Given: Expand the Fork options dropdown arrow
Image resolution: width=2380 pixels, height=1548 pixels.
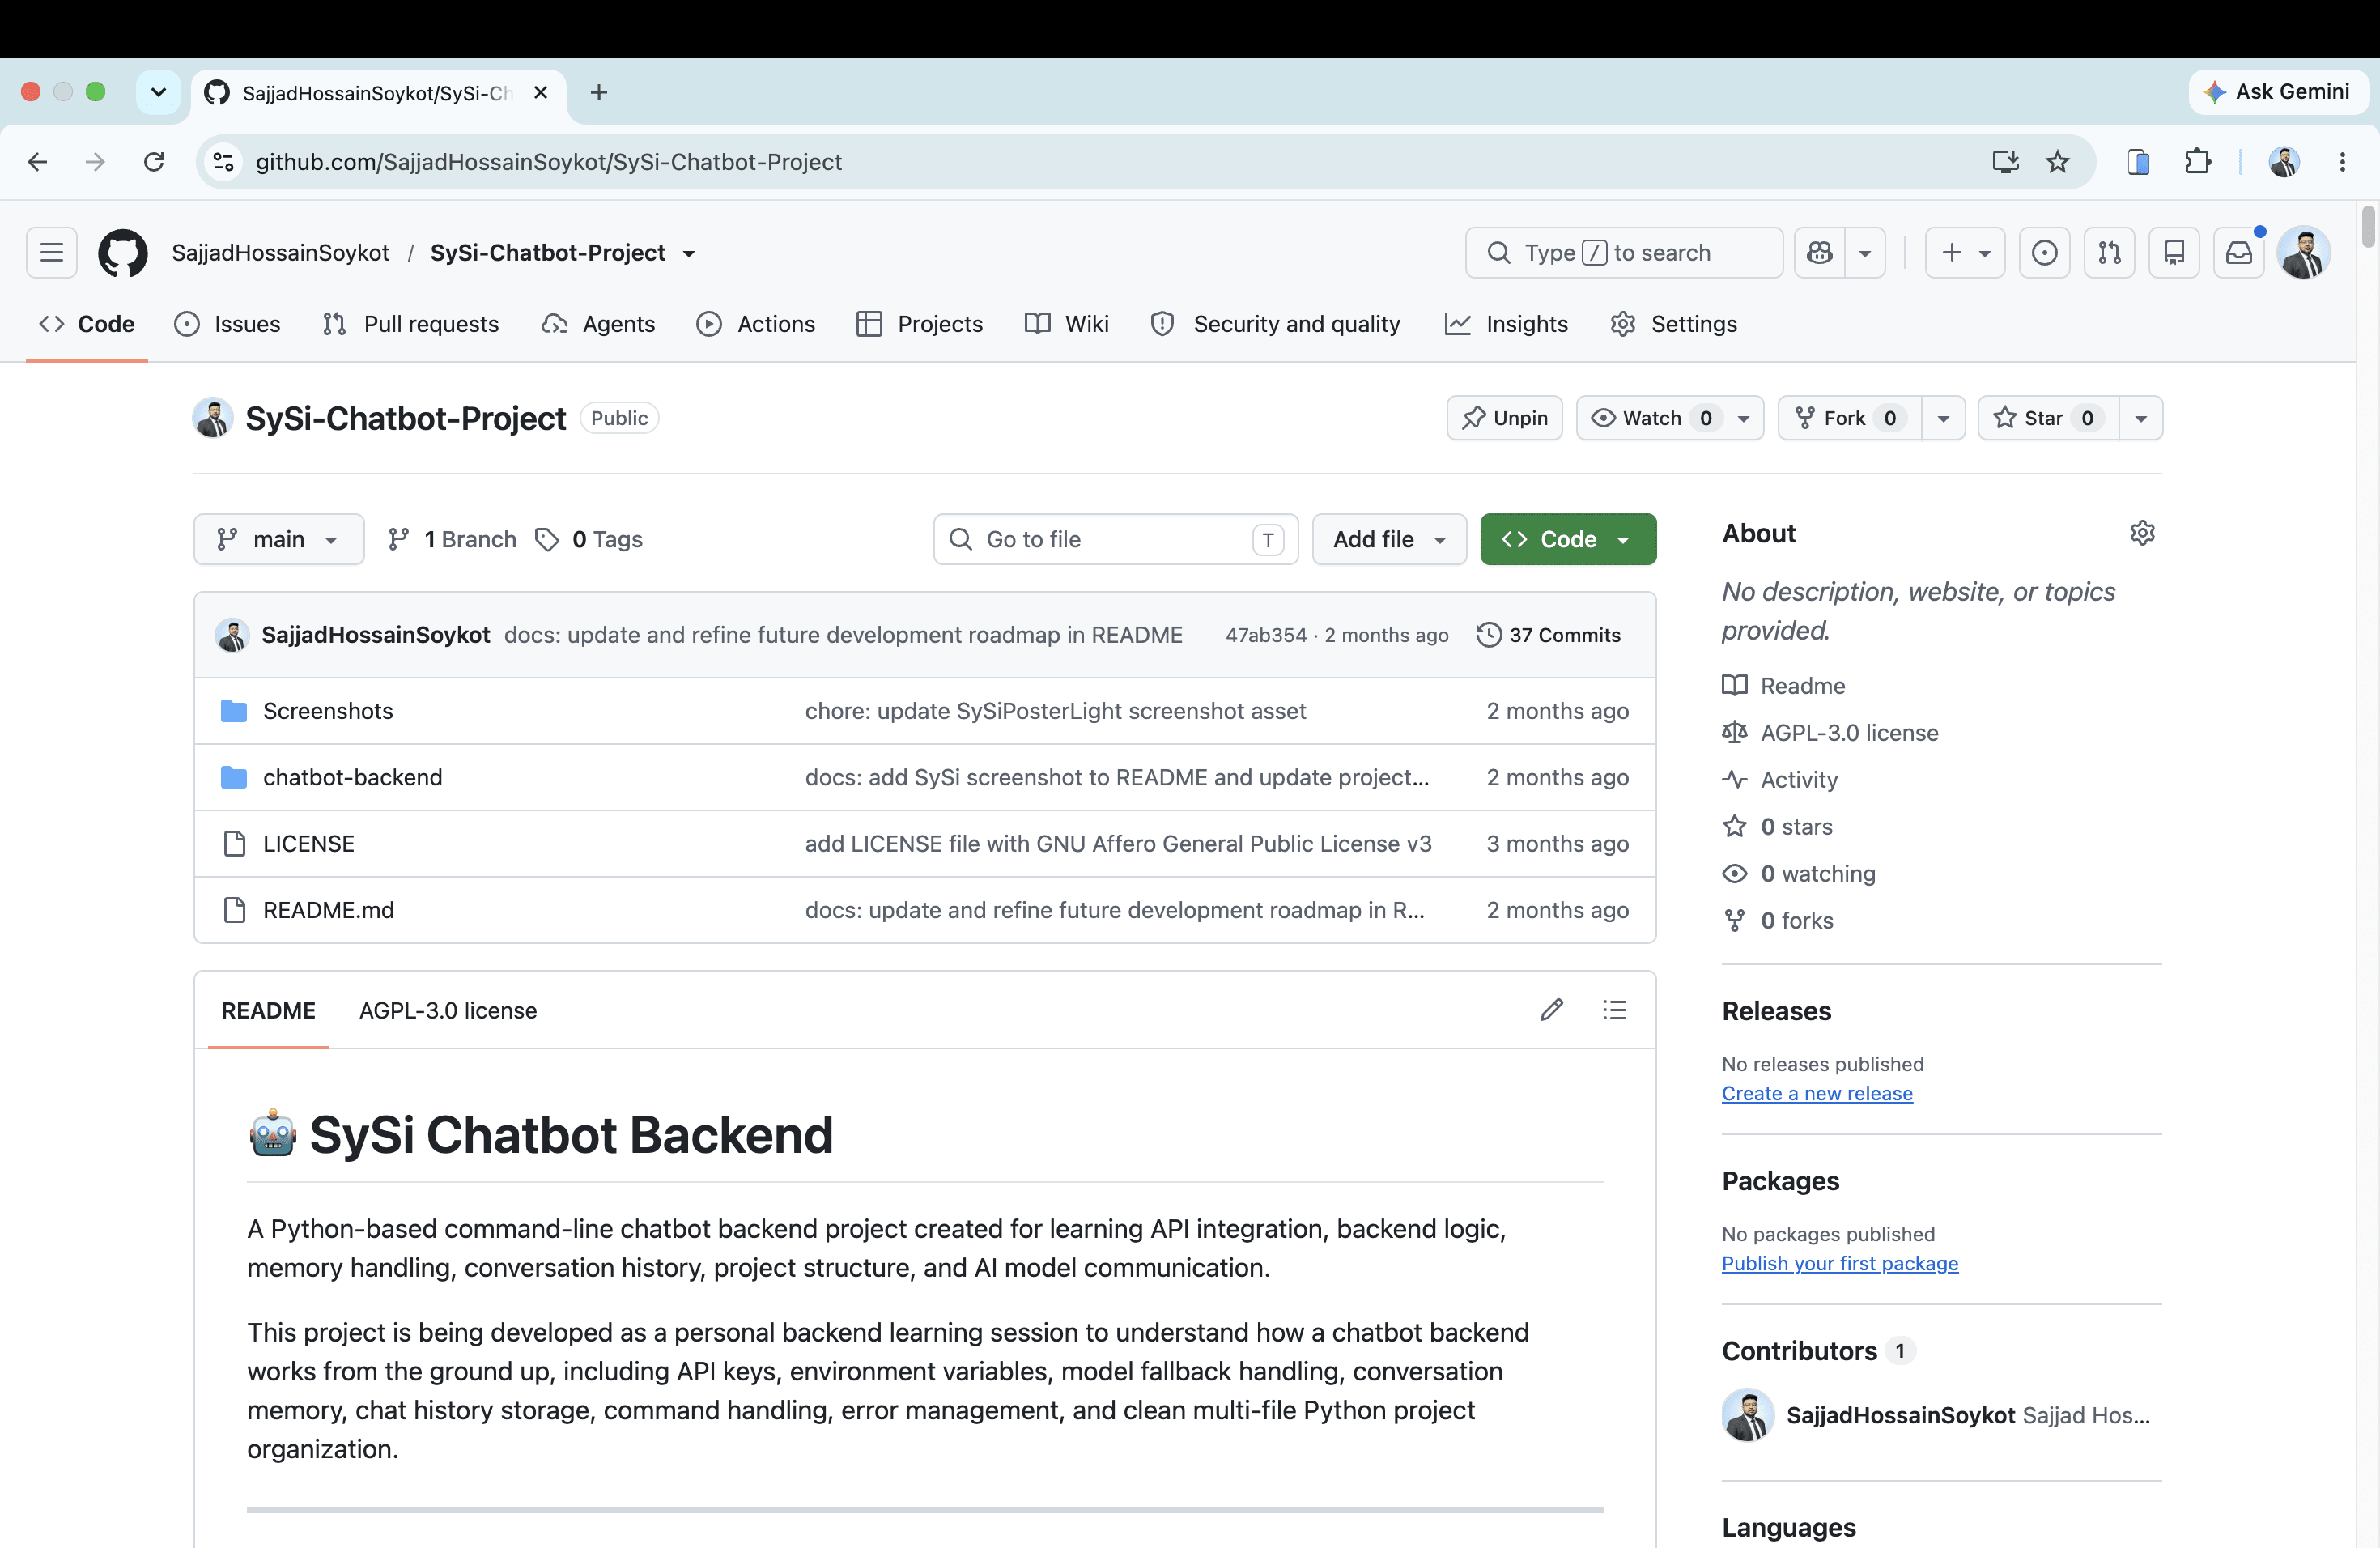Looking at the screenshot, I should tap(1943, 418).
